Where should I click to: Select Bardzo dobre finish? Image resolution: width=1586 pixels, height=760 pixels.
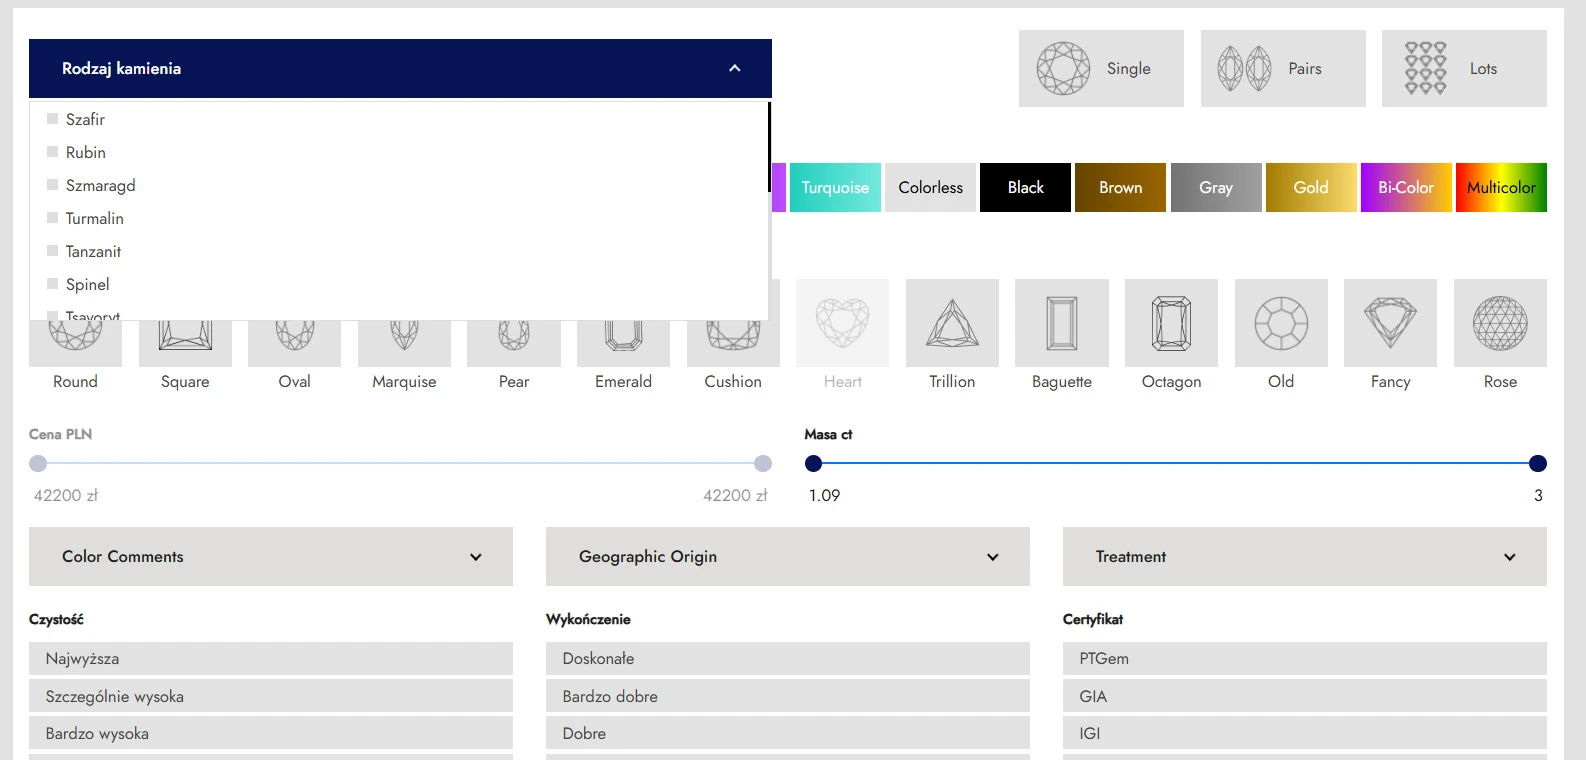pyautogui.click(x=788, y=696)
